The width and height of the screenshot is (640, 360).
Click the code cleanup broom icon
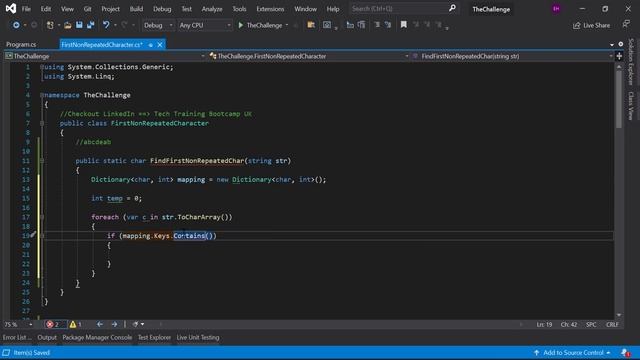click(x=136, y=324)
